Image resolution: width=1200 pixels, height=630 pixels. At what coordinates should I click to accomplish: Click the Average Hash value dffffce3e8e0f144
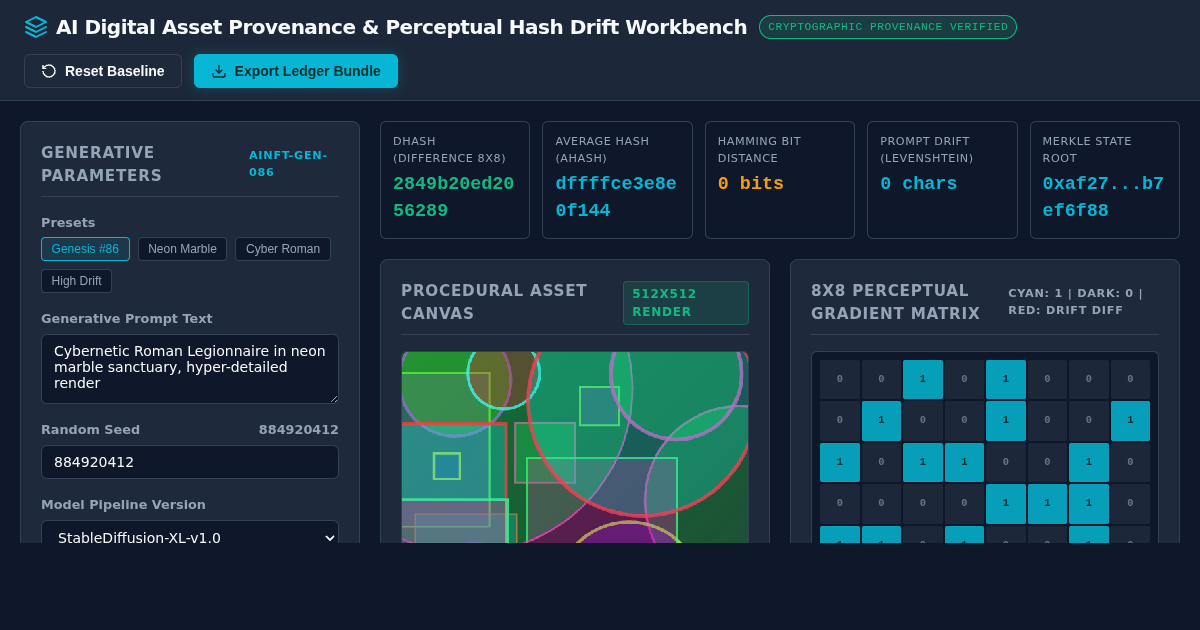(616, 197)
